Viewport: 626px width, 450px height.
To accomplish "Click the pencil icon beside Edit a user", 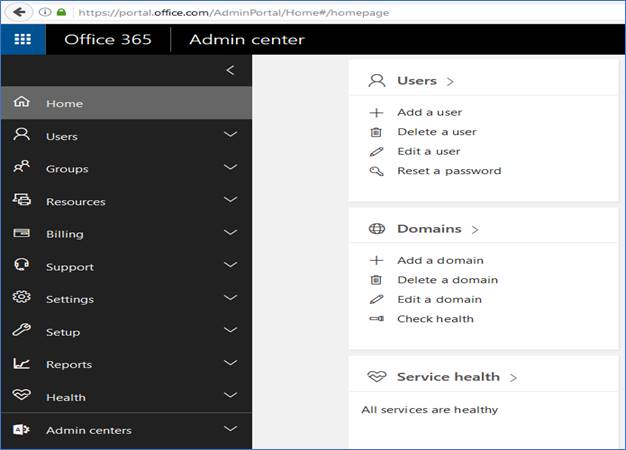I will [376, 152].
